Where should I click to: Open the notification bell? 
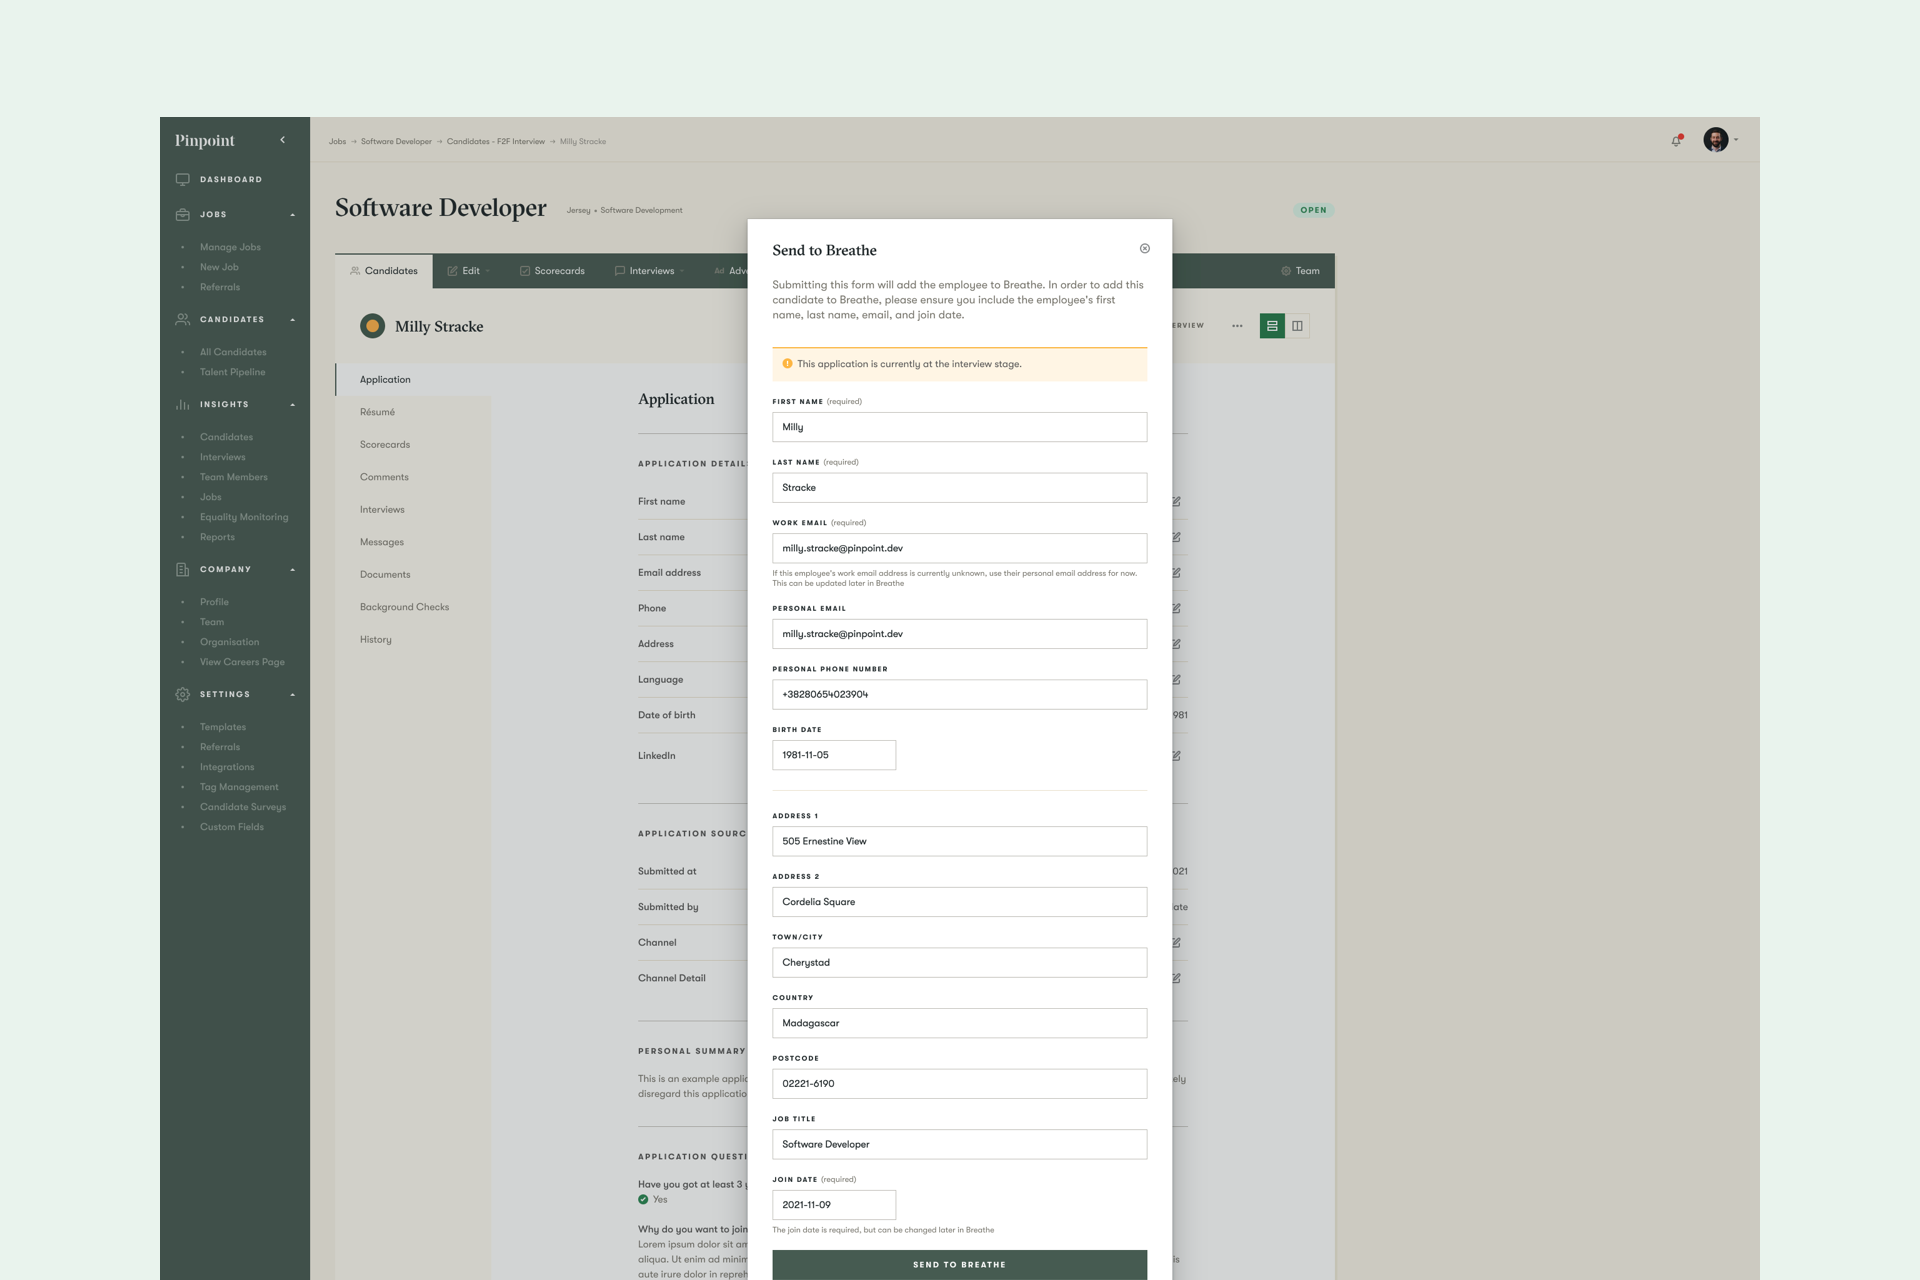tap(1676, 141)
